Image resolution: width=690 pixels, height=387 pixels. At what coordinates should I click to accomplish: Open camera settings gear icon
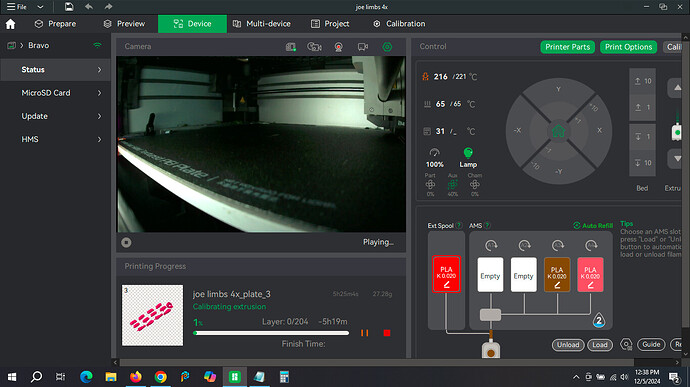[387, 47]
